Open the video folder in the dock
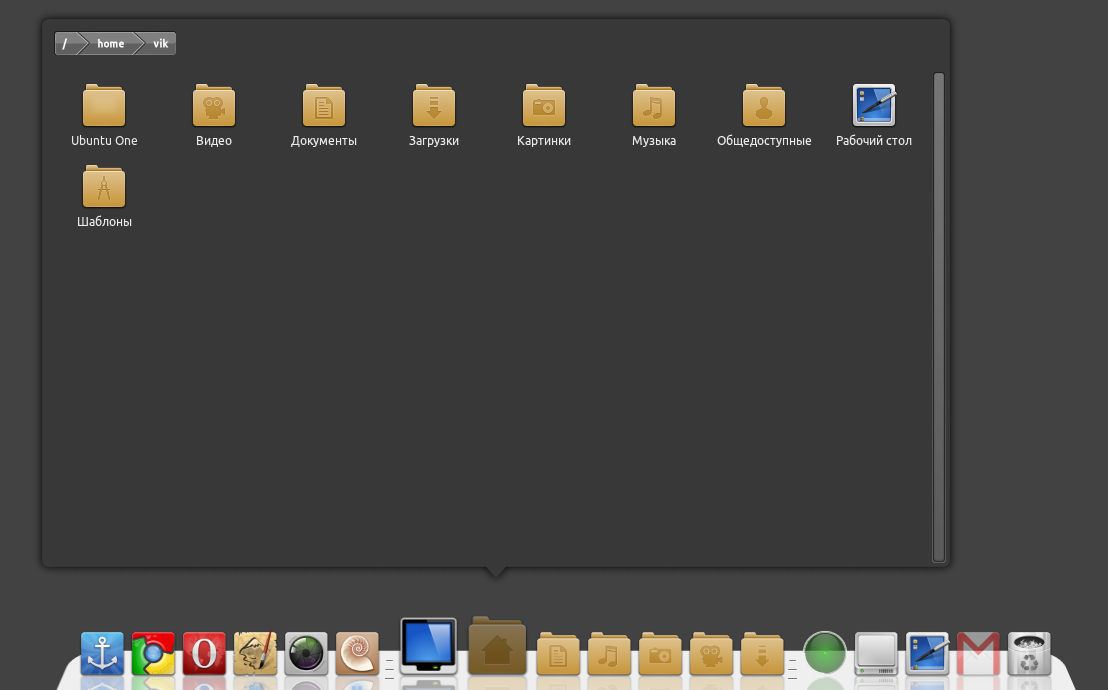1108x690 pixels. [x=711, y=653]
